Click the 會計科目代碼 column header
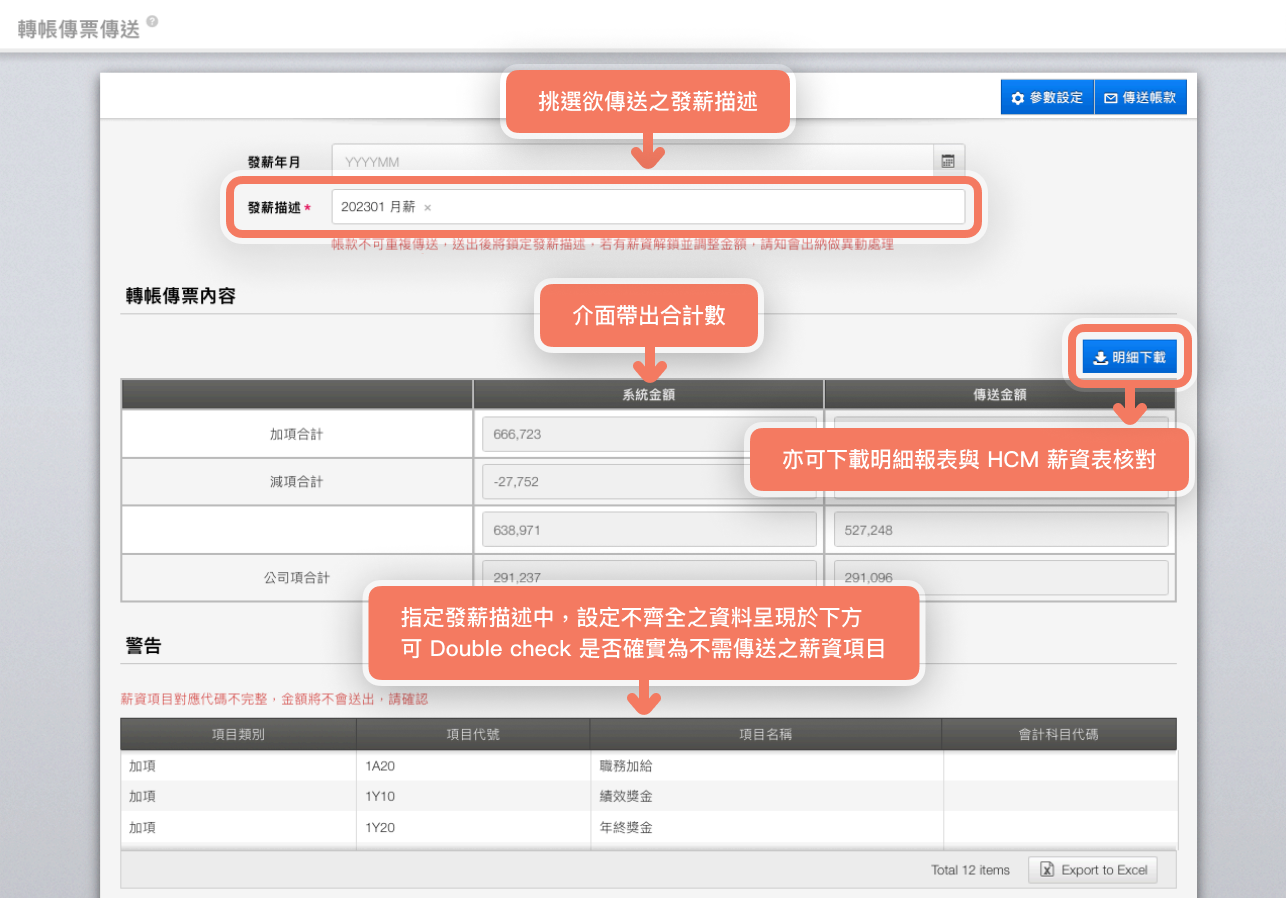Image resolution: width=1286 pixels, height=898 pixels. (x=1059, y=734)
